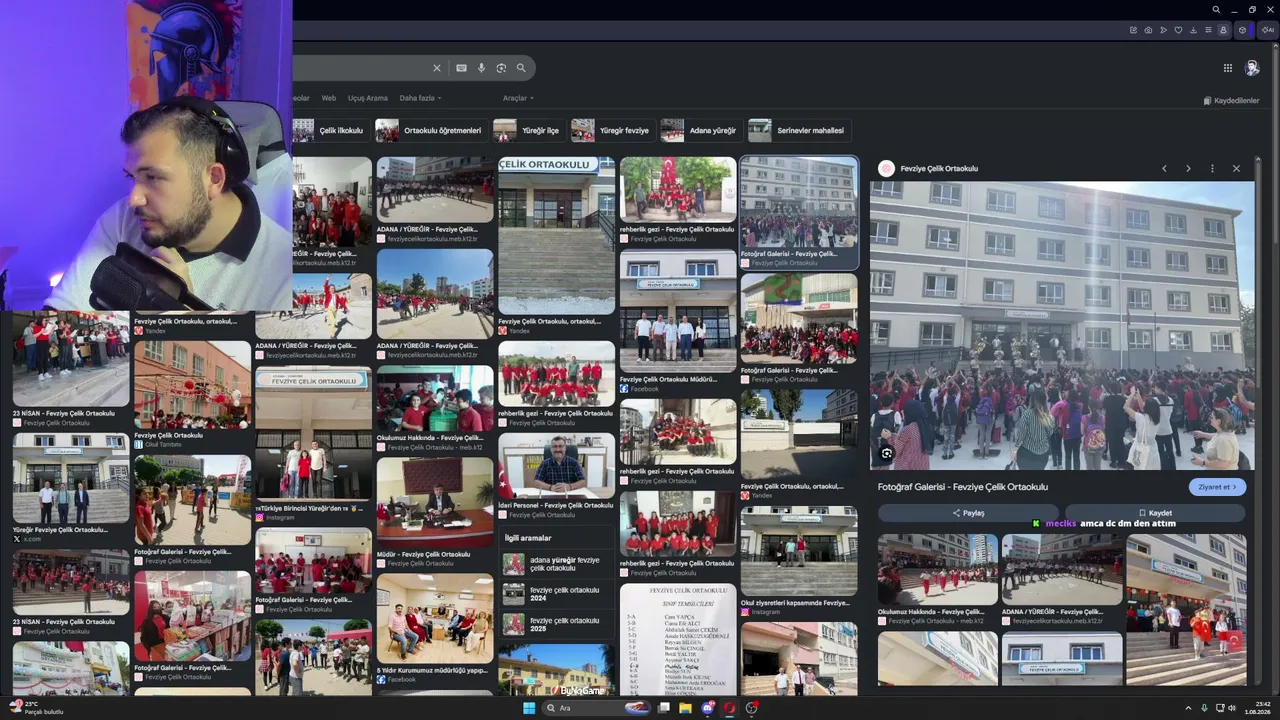Open Discord from the taskbar

tap(708, 708)
